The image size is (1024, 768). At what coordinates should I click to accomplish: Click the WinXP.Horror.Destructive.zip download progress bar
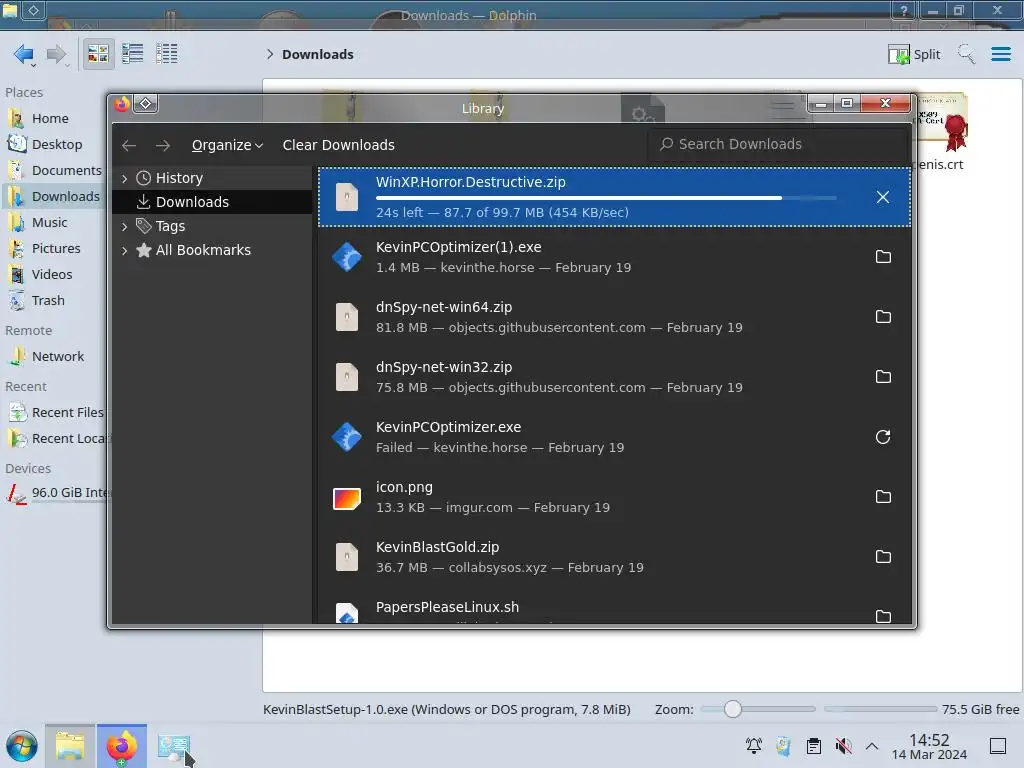click(x=606, y=197)
